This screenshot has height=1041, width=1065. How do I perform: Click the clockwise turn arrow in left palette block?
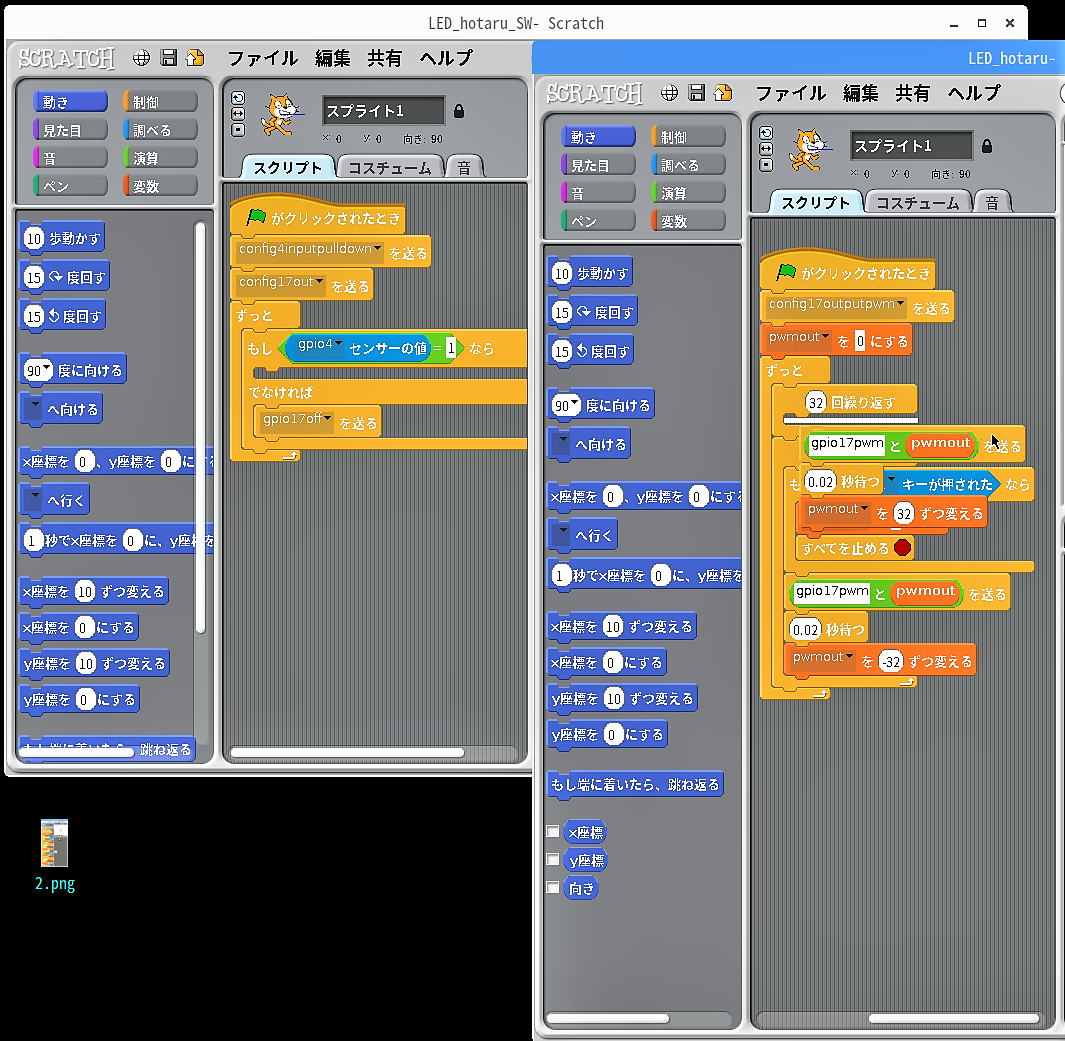(55, 276)
